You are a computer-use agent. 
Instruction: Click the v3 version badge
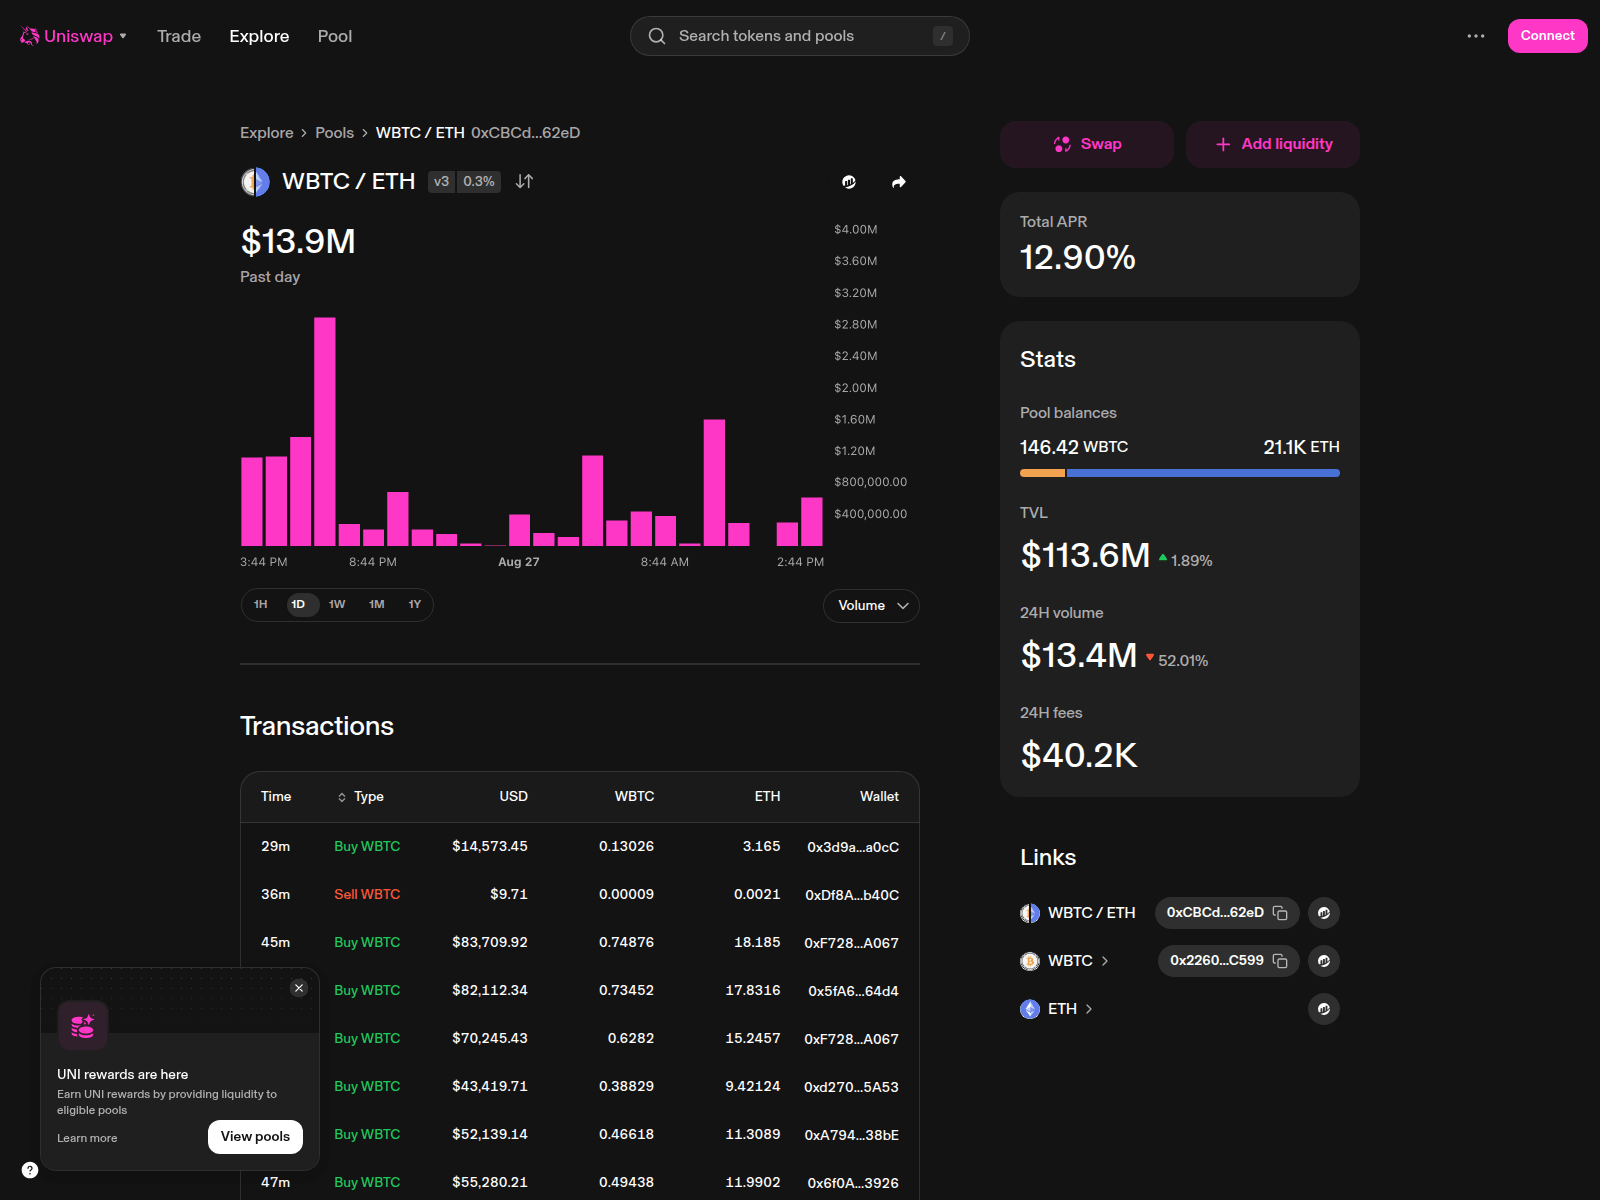(x=441, y=182)
